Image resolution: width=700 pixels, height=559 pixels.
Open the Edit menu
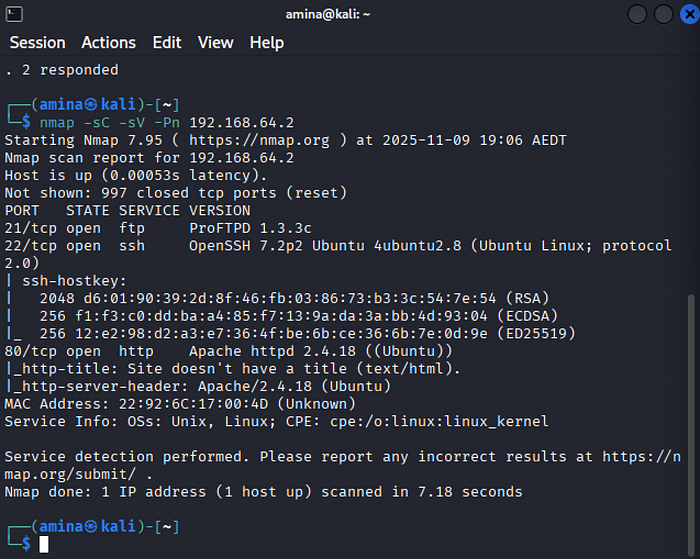167,43
